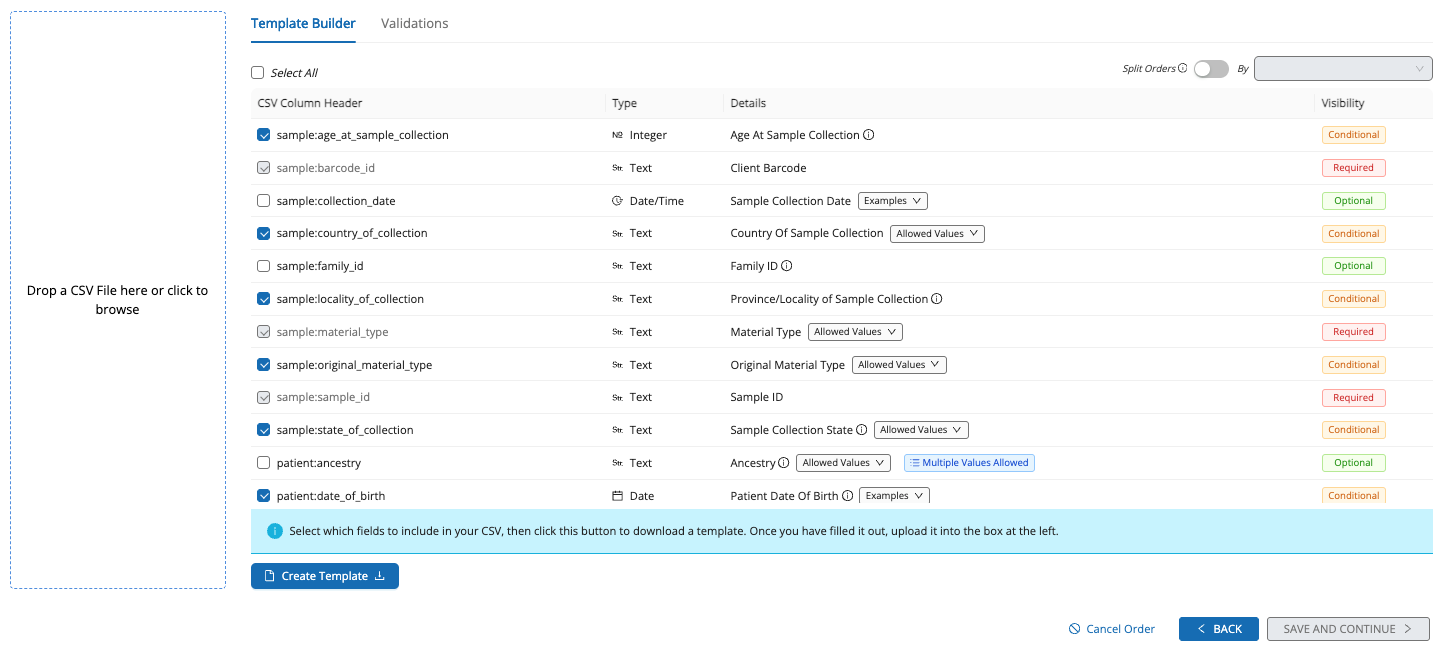Click the Text type icon for sample:sample_id
Viewport: 1450px width, 659px height.
(617, 397)
